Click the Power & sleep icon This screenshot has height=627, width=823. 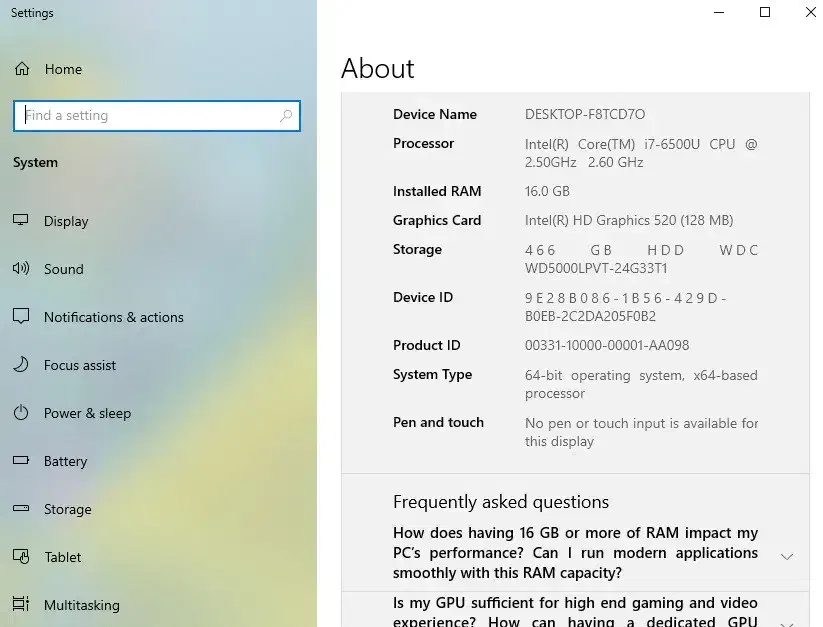coord(21,413)
